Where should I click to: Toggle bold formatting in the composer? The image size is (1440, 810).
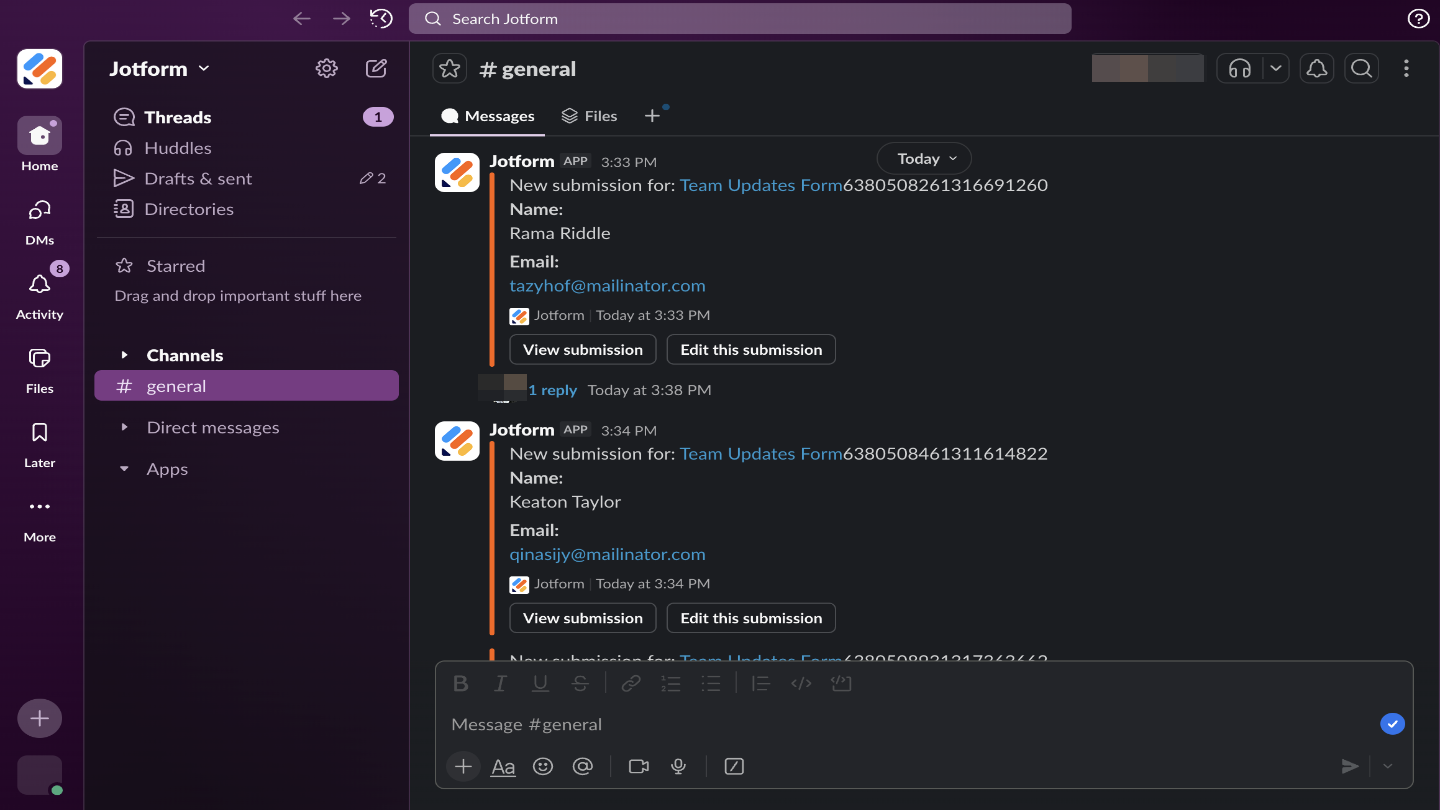[461, 683]
